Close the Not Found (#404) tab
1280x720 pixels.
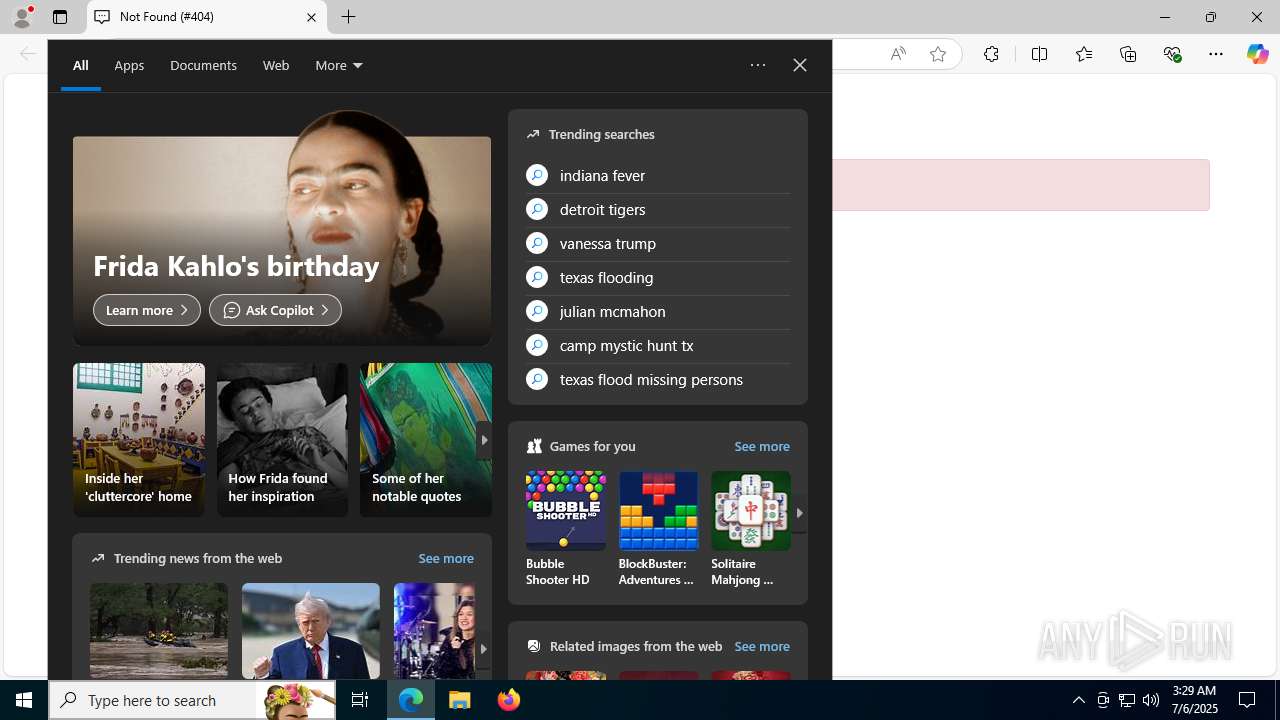[311, 17]
